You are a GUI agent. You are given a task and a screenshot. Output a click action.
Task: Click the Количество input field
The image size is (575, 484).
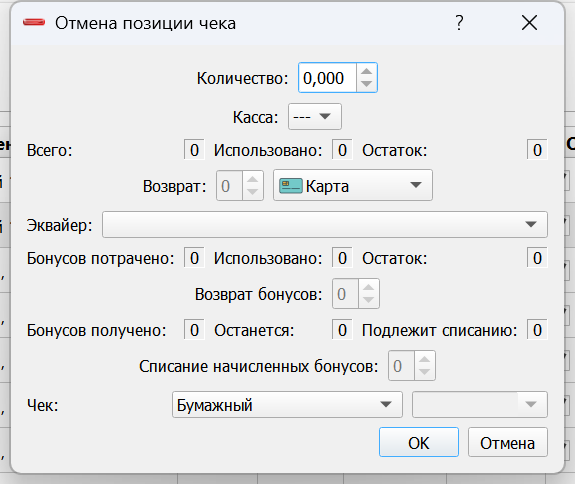(x=327, y=78)
